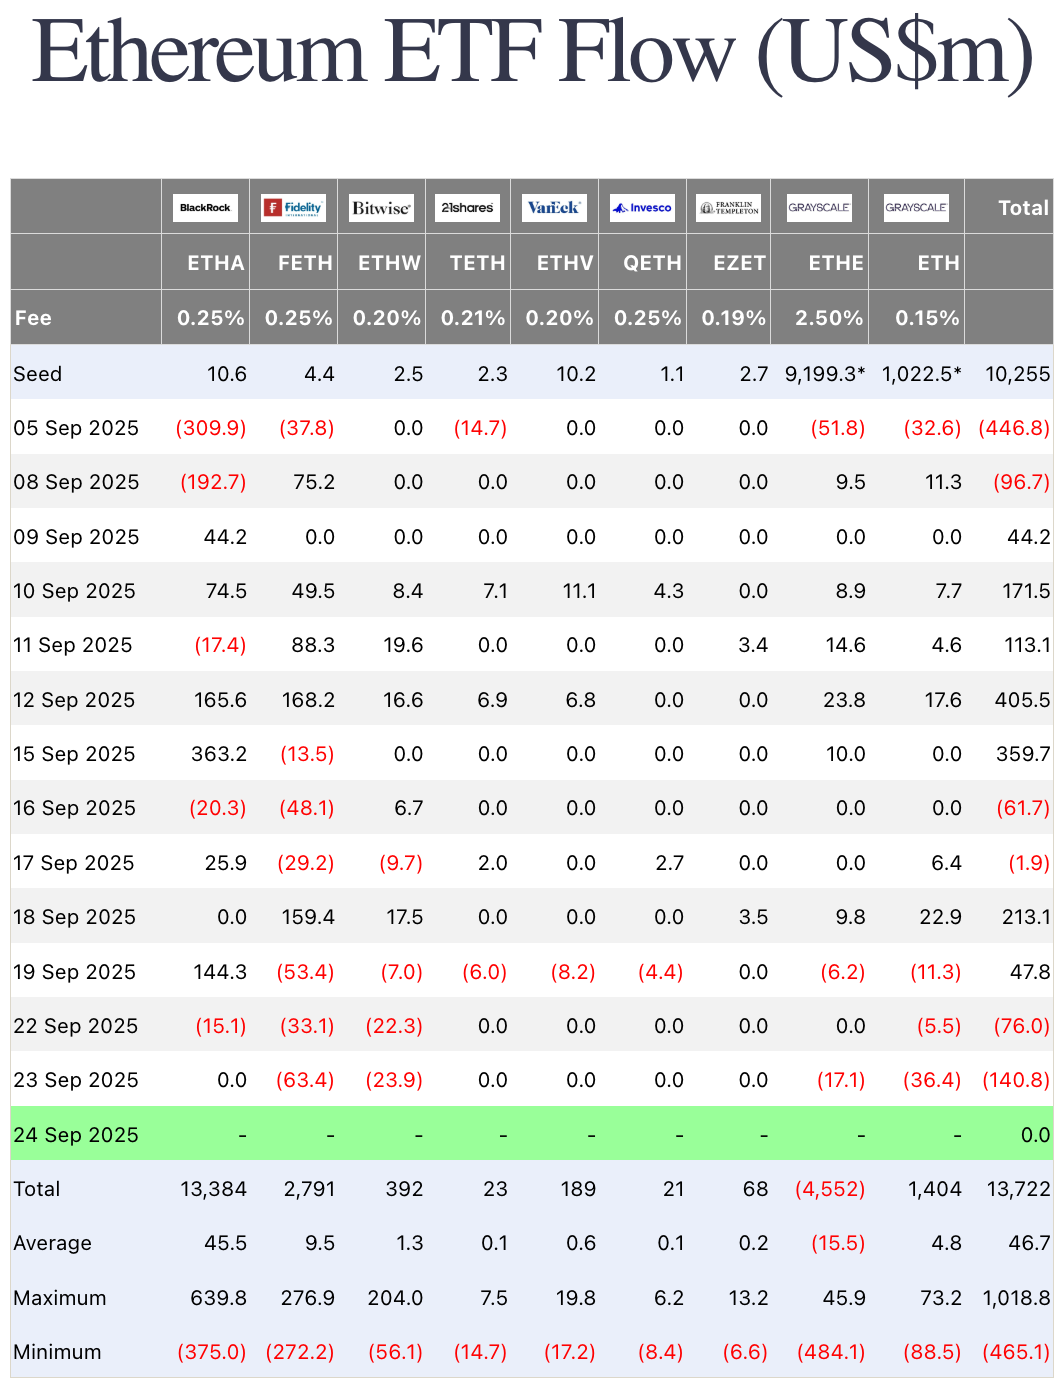Click the 0.15% fee for ETH
The image size is (1064, 1390).
point(927,318)
